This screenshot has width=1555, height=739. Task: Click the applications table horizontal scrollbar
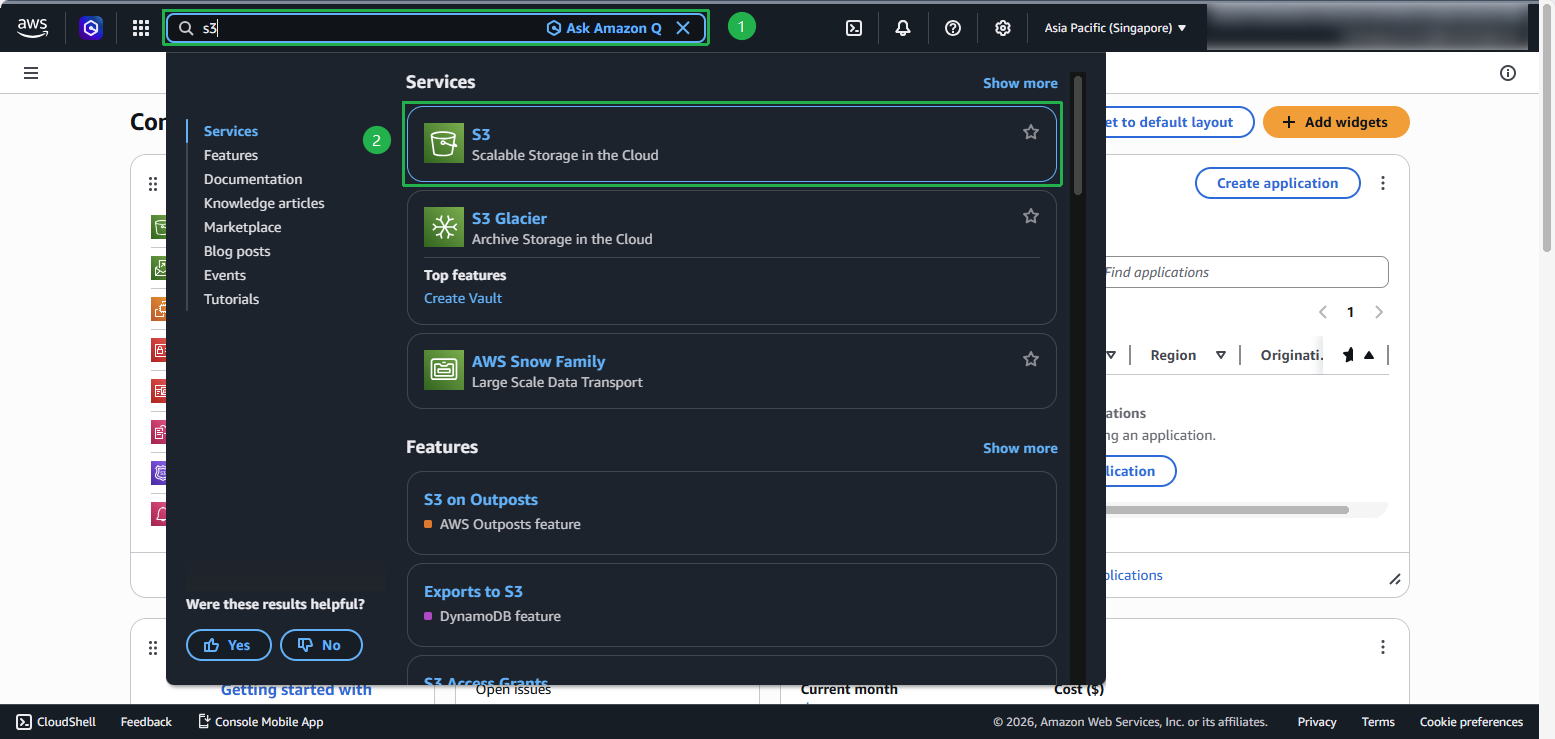click(x=1226, y=510)
